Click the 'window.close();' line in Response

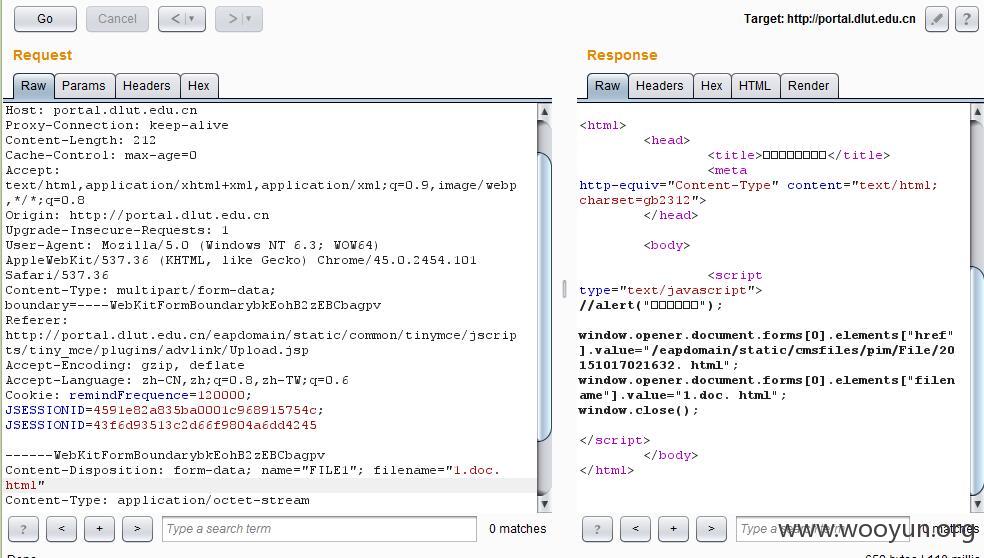coord(638,410)
